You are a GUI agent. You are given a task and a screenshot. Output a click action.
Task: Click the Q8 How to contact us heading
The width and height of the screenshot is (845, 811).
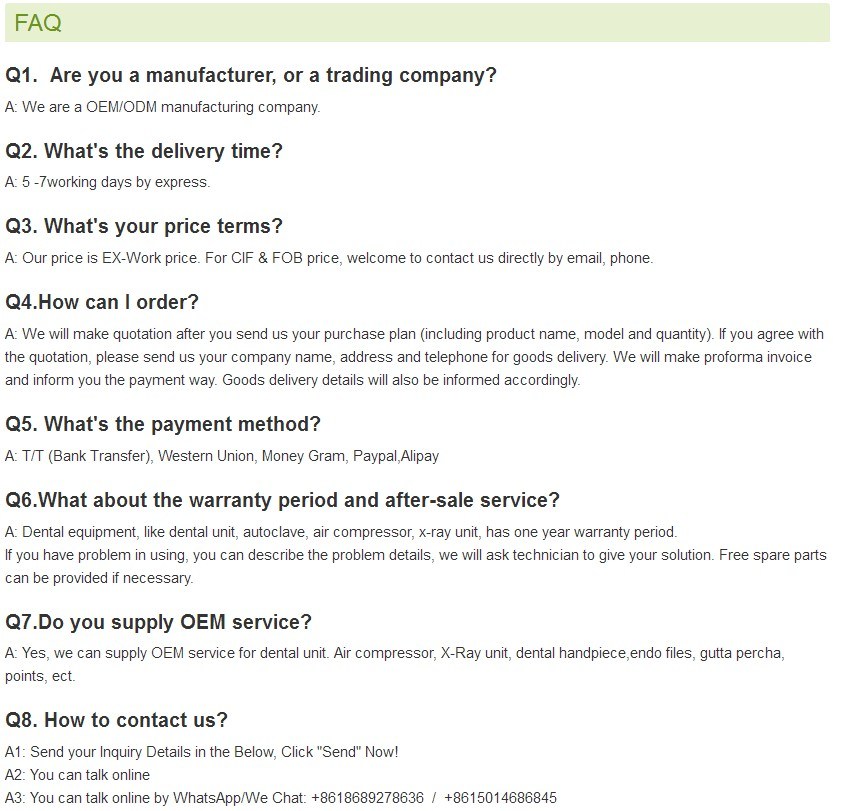point(117,720)
